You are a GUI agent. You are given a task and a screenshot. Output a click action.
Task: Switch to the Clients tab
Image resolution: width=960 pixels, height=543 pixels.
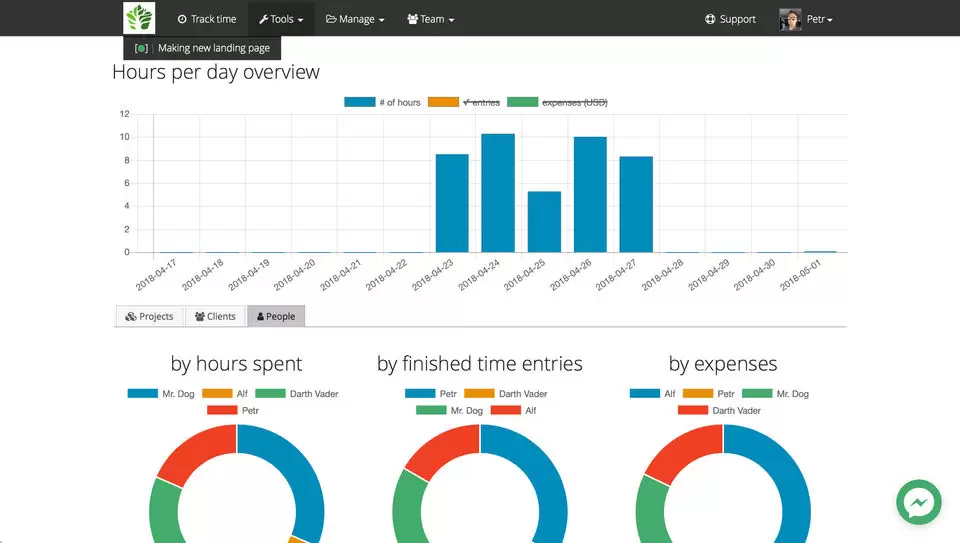215,316
